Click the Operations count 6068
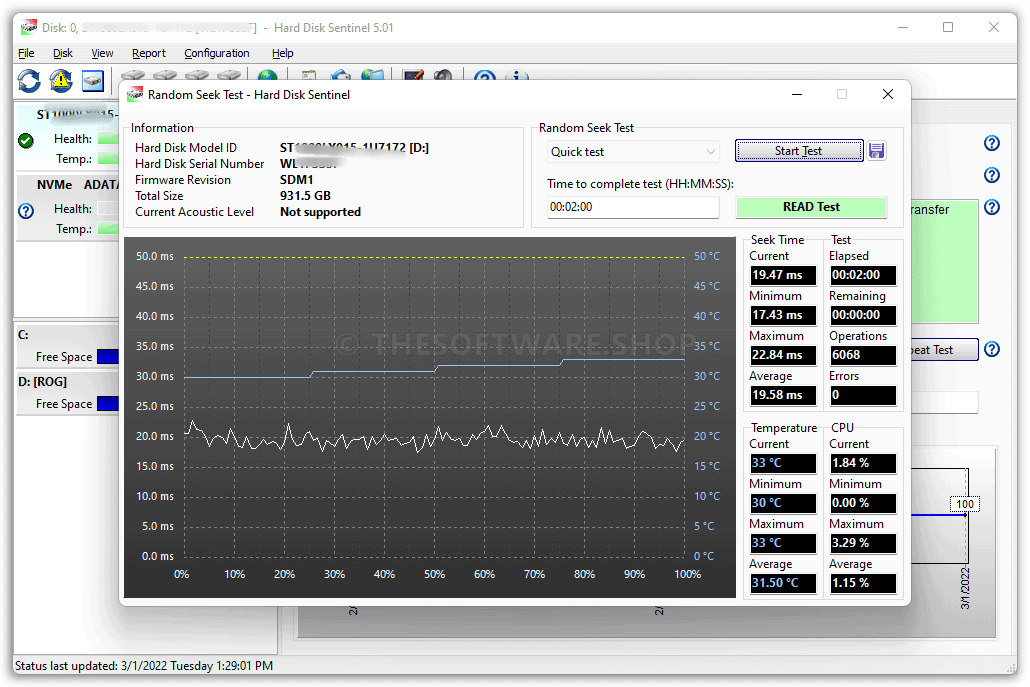Viewport: 1030px width, 687px height. [x=862, y=355]
